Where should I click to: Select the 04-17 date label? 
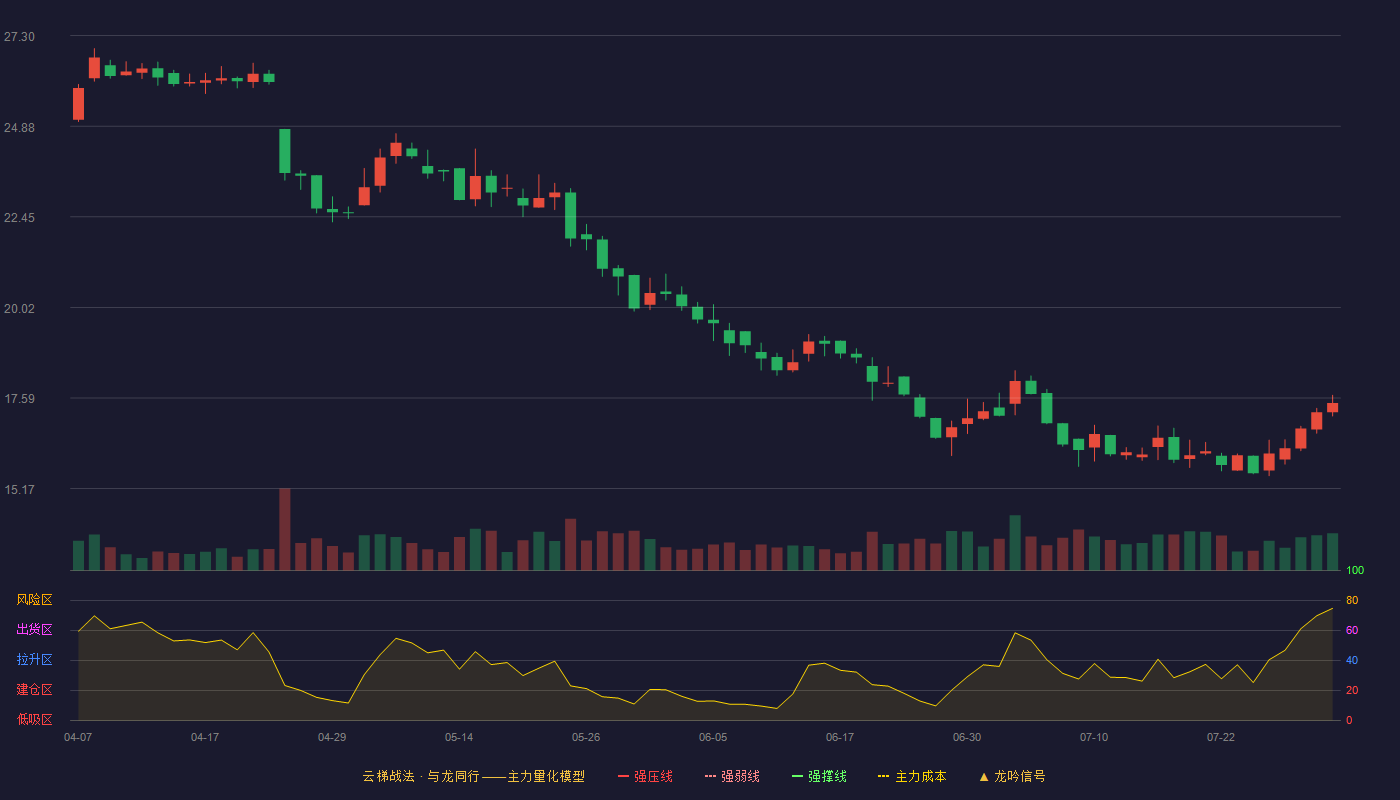205,737
